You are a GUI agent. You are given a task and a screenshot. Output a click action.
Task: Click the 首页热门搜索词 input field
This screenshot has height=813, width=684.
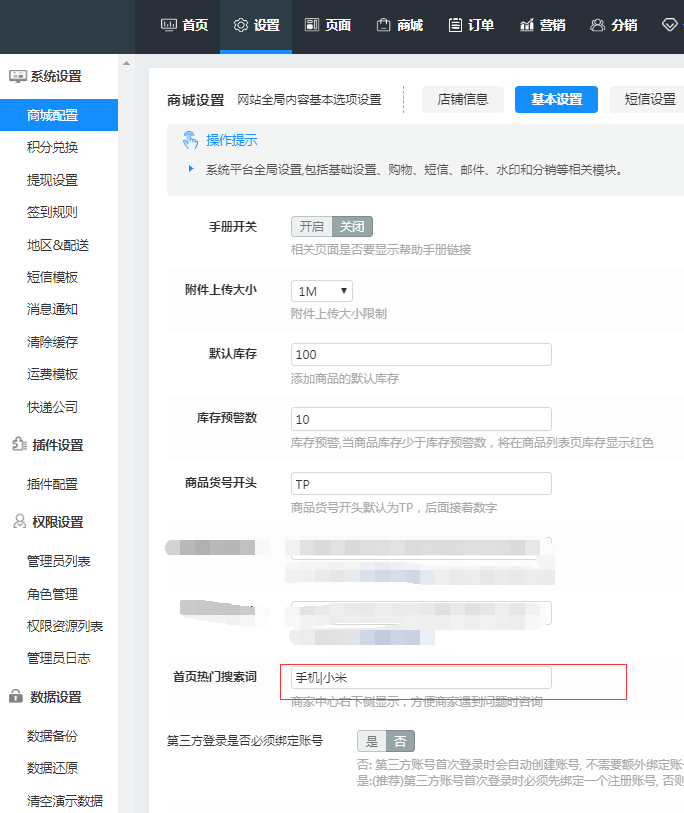421,678
